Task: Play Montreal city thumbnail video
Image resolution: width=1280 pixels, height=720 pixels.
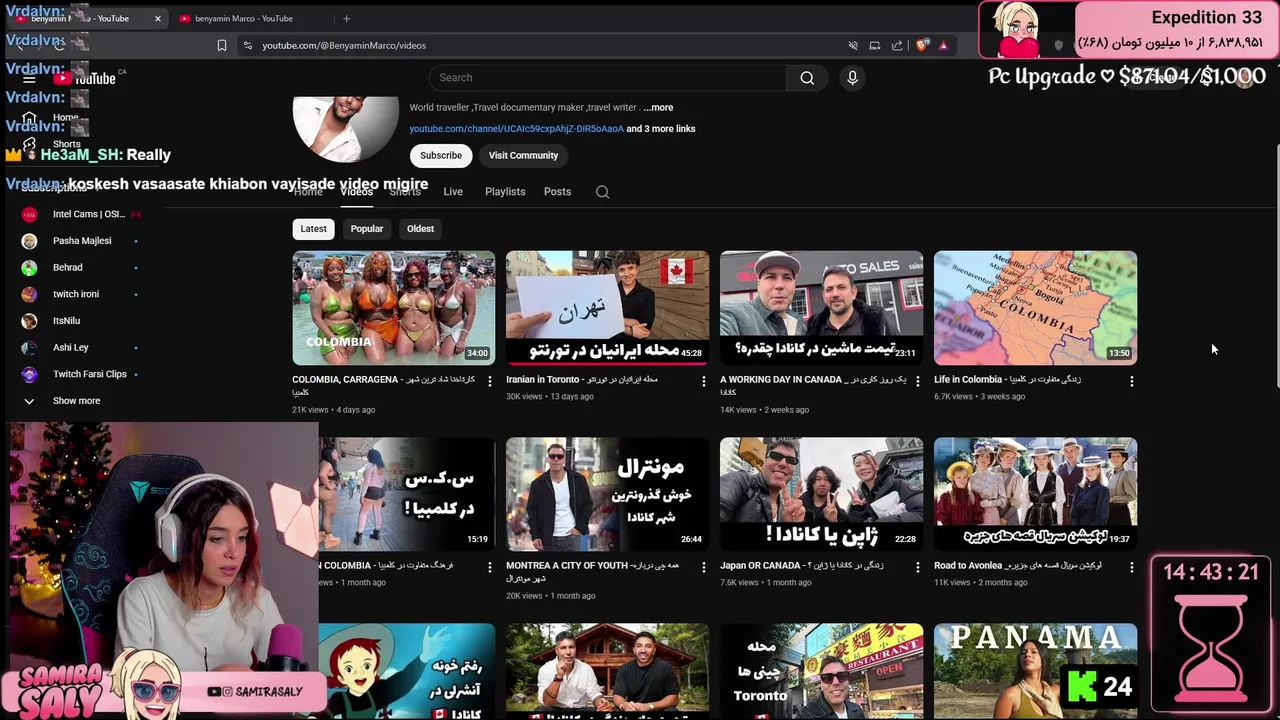Action: (607, 494)
